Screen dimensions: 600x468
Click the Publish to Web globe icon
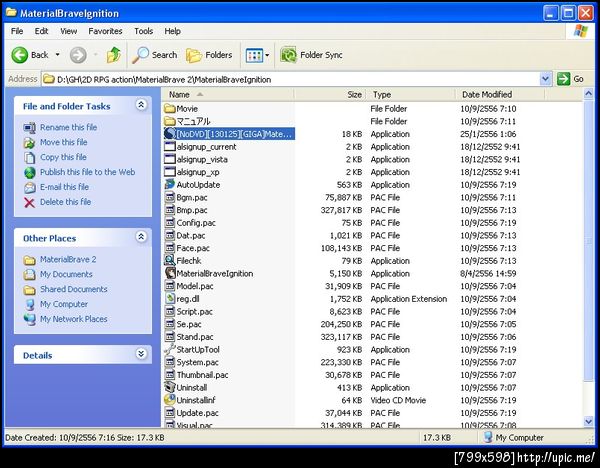[x=29, y=172]
